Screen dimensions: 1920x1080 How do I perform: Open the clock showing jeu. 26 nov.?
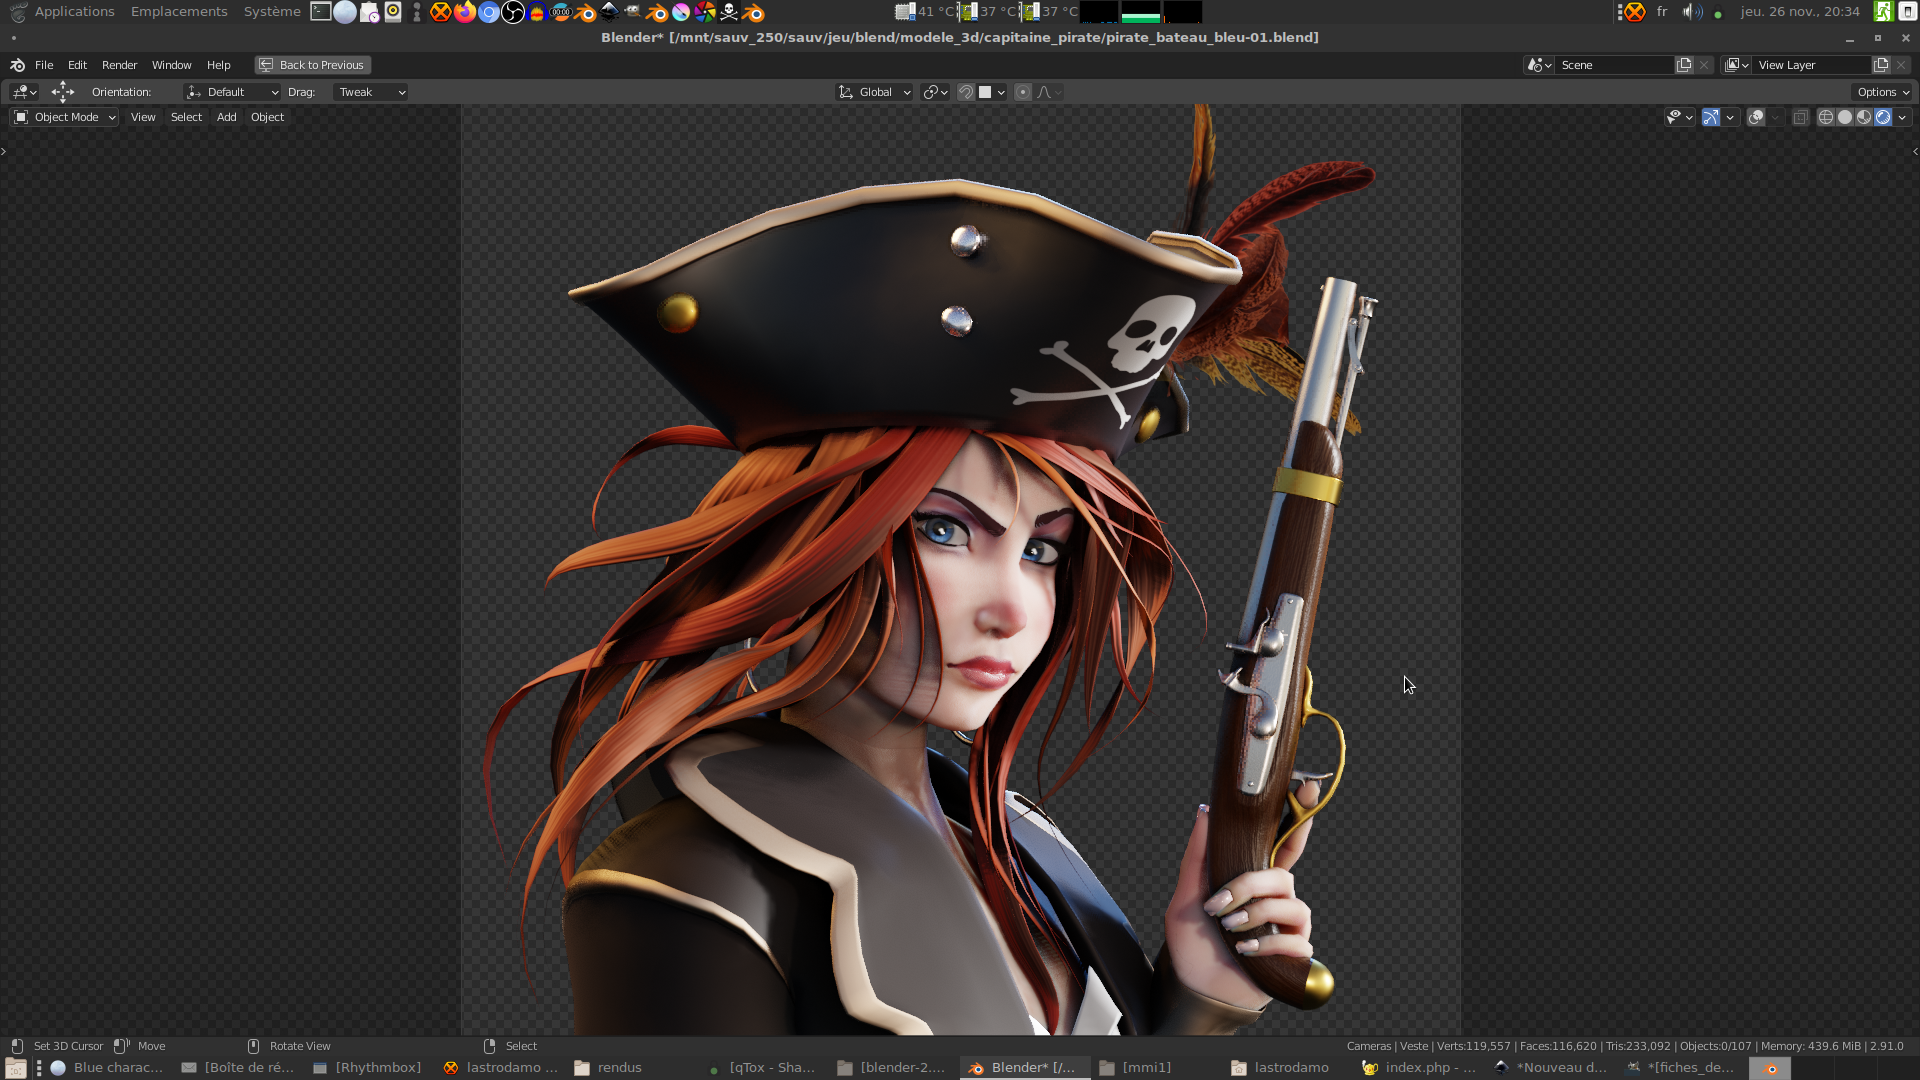pyautogui.click(x=1800, y=12)
